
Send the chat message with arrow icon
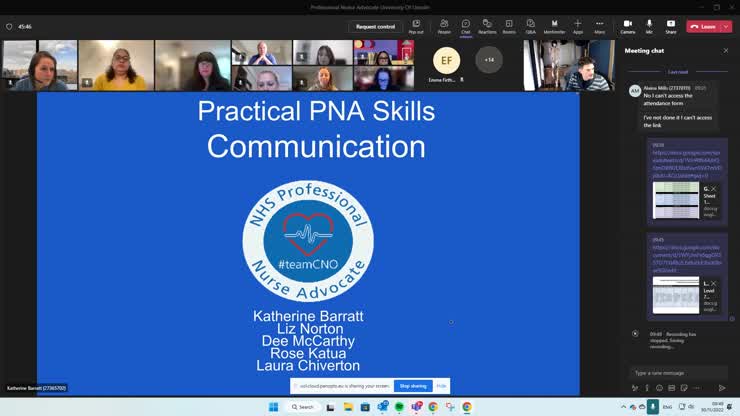click(722, 388)
